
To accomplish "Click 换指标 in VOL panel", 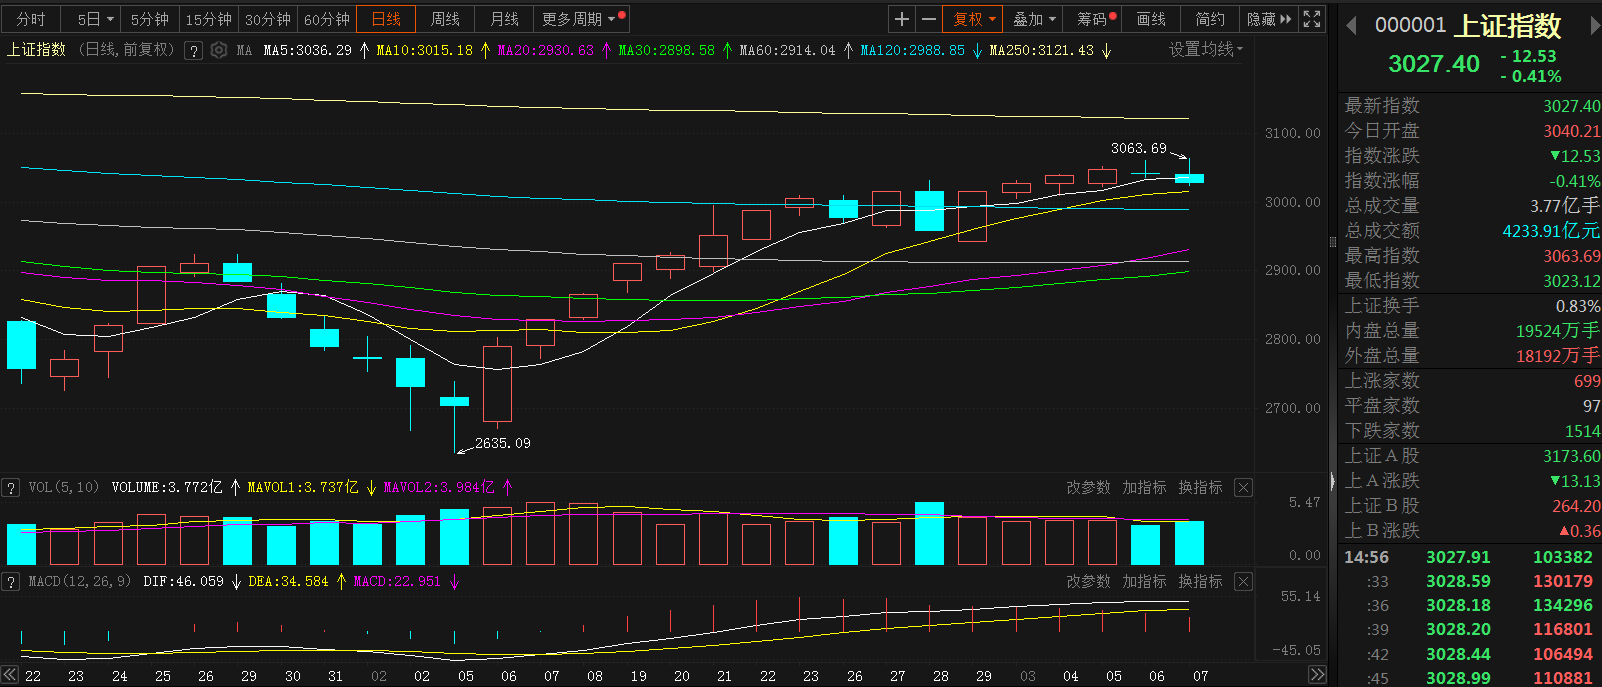I will pyautogui.click(x=1200, y=487).
